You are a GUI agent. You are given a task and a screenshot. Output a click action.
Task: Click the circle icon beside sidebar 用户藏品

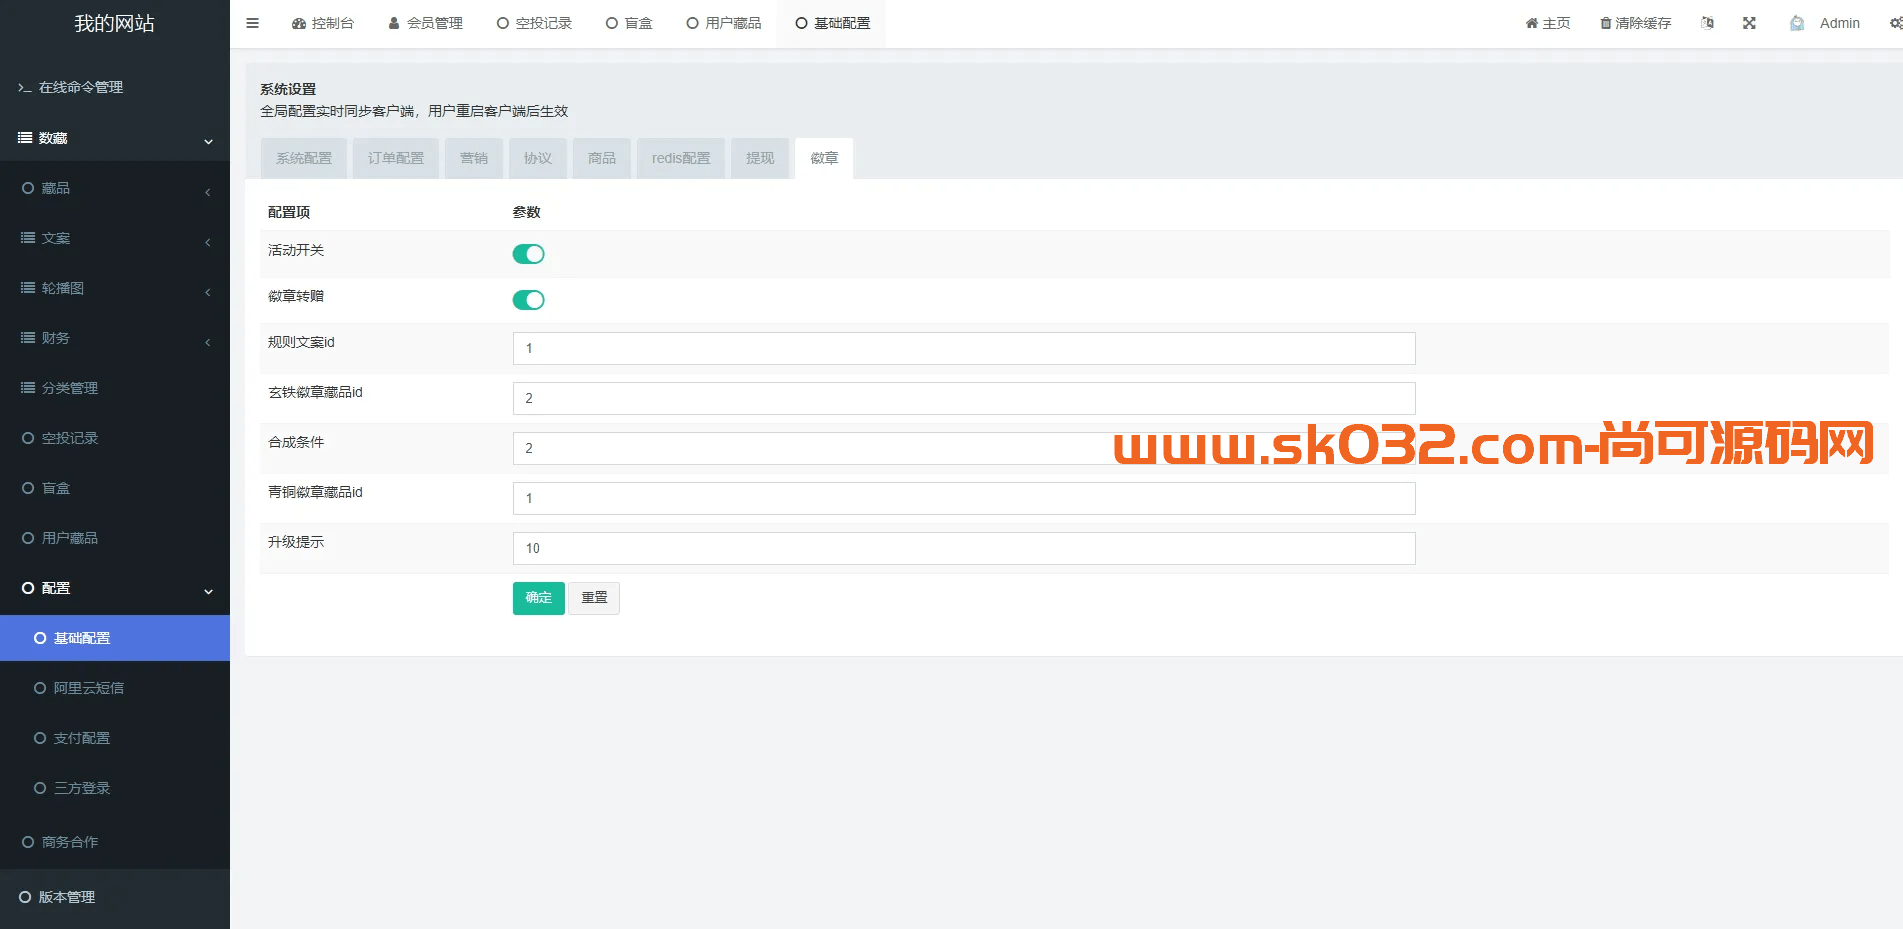(28, 538)
